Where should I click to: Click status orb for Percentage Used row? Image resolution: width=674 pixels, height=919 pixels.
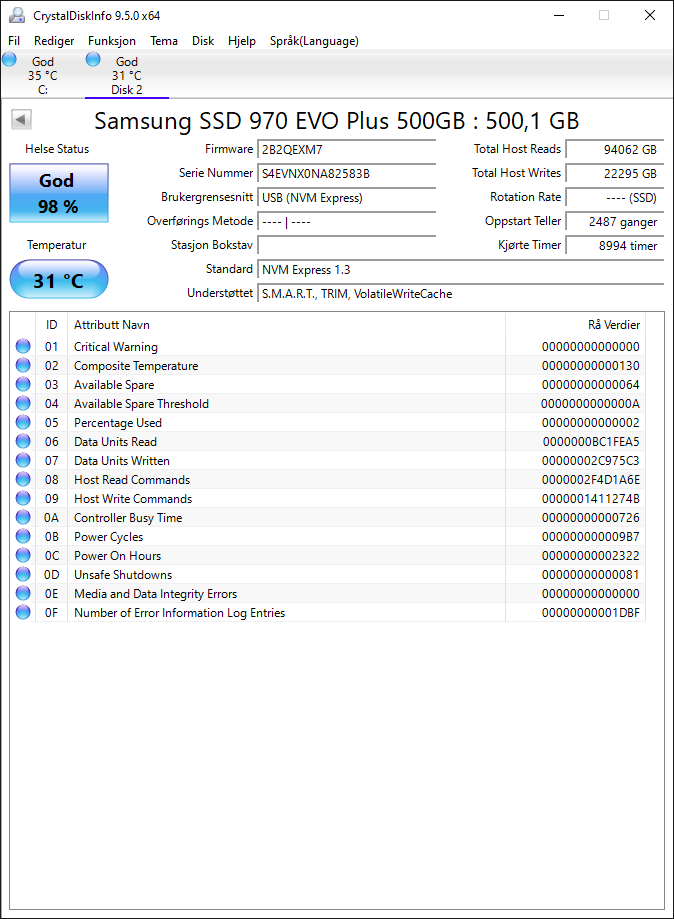click(23, 423)
